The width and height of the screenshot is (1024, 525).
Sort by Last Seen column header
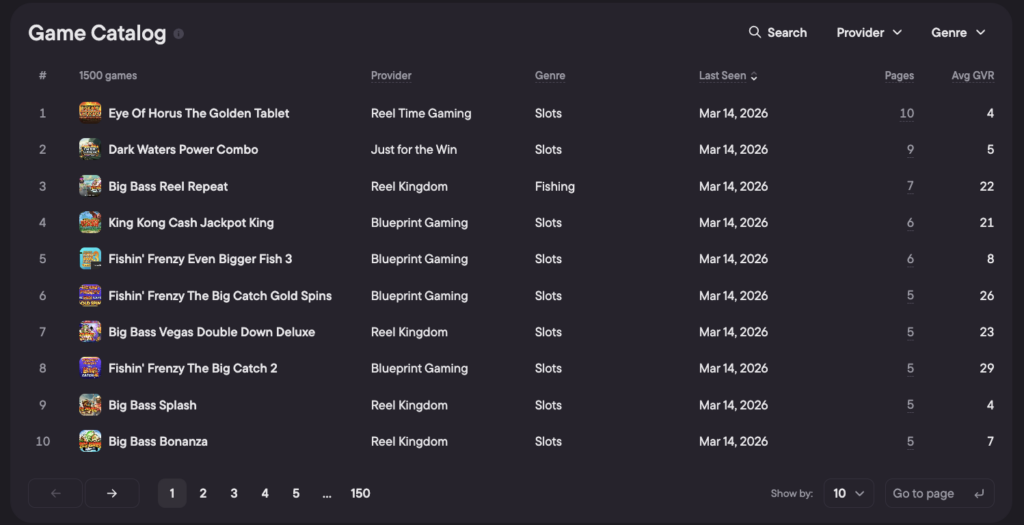(727, 76)
